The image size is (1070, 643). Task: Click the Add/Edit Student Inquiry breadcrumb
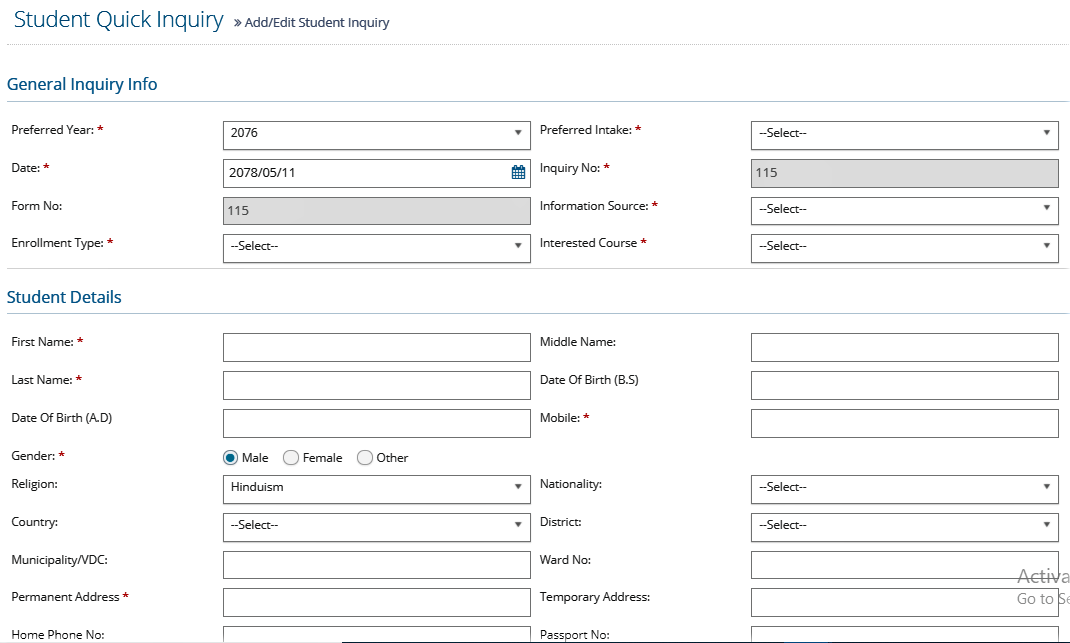[x=317, y=23]
